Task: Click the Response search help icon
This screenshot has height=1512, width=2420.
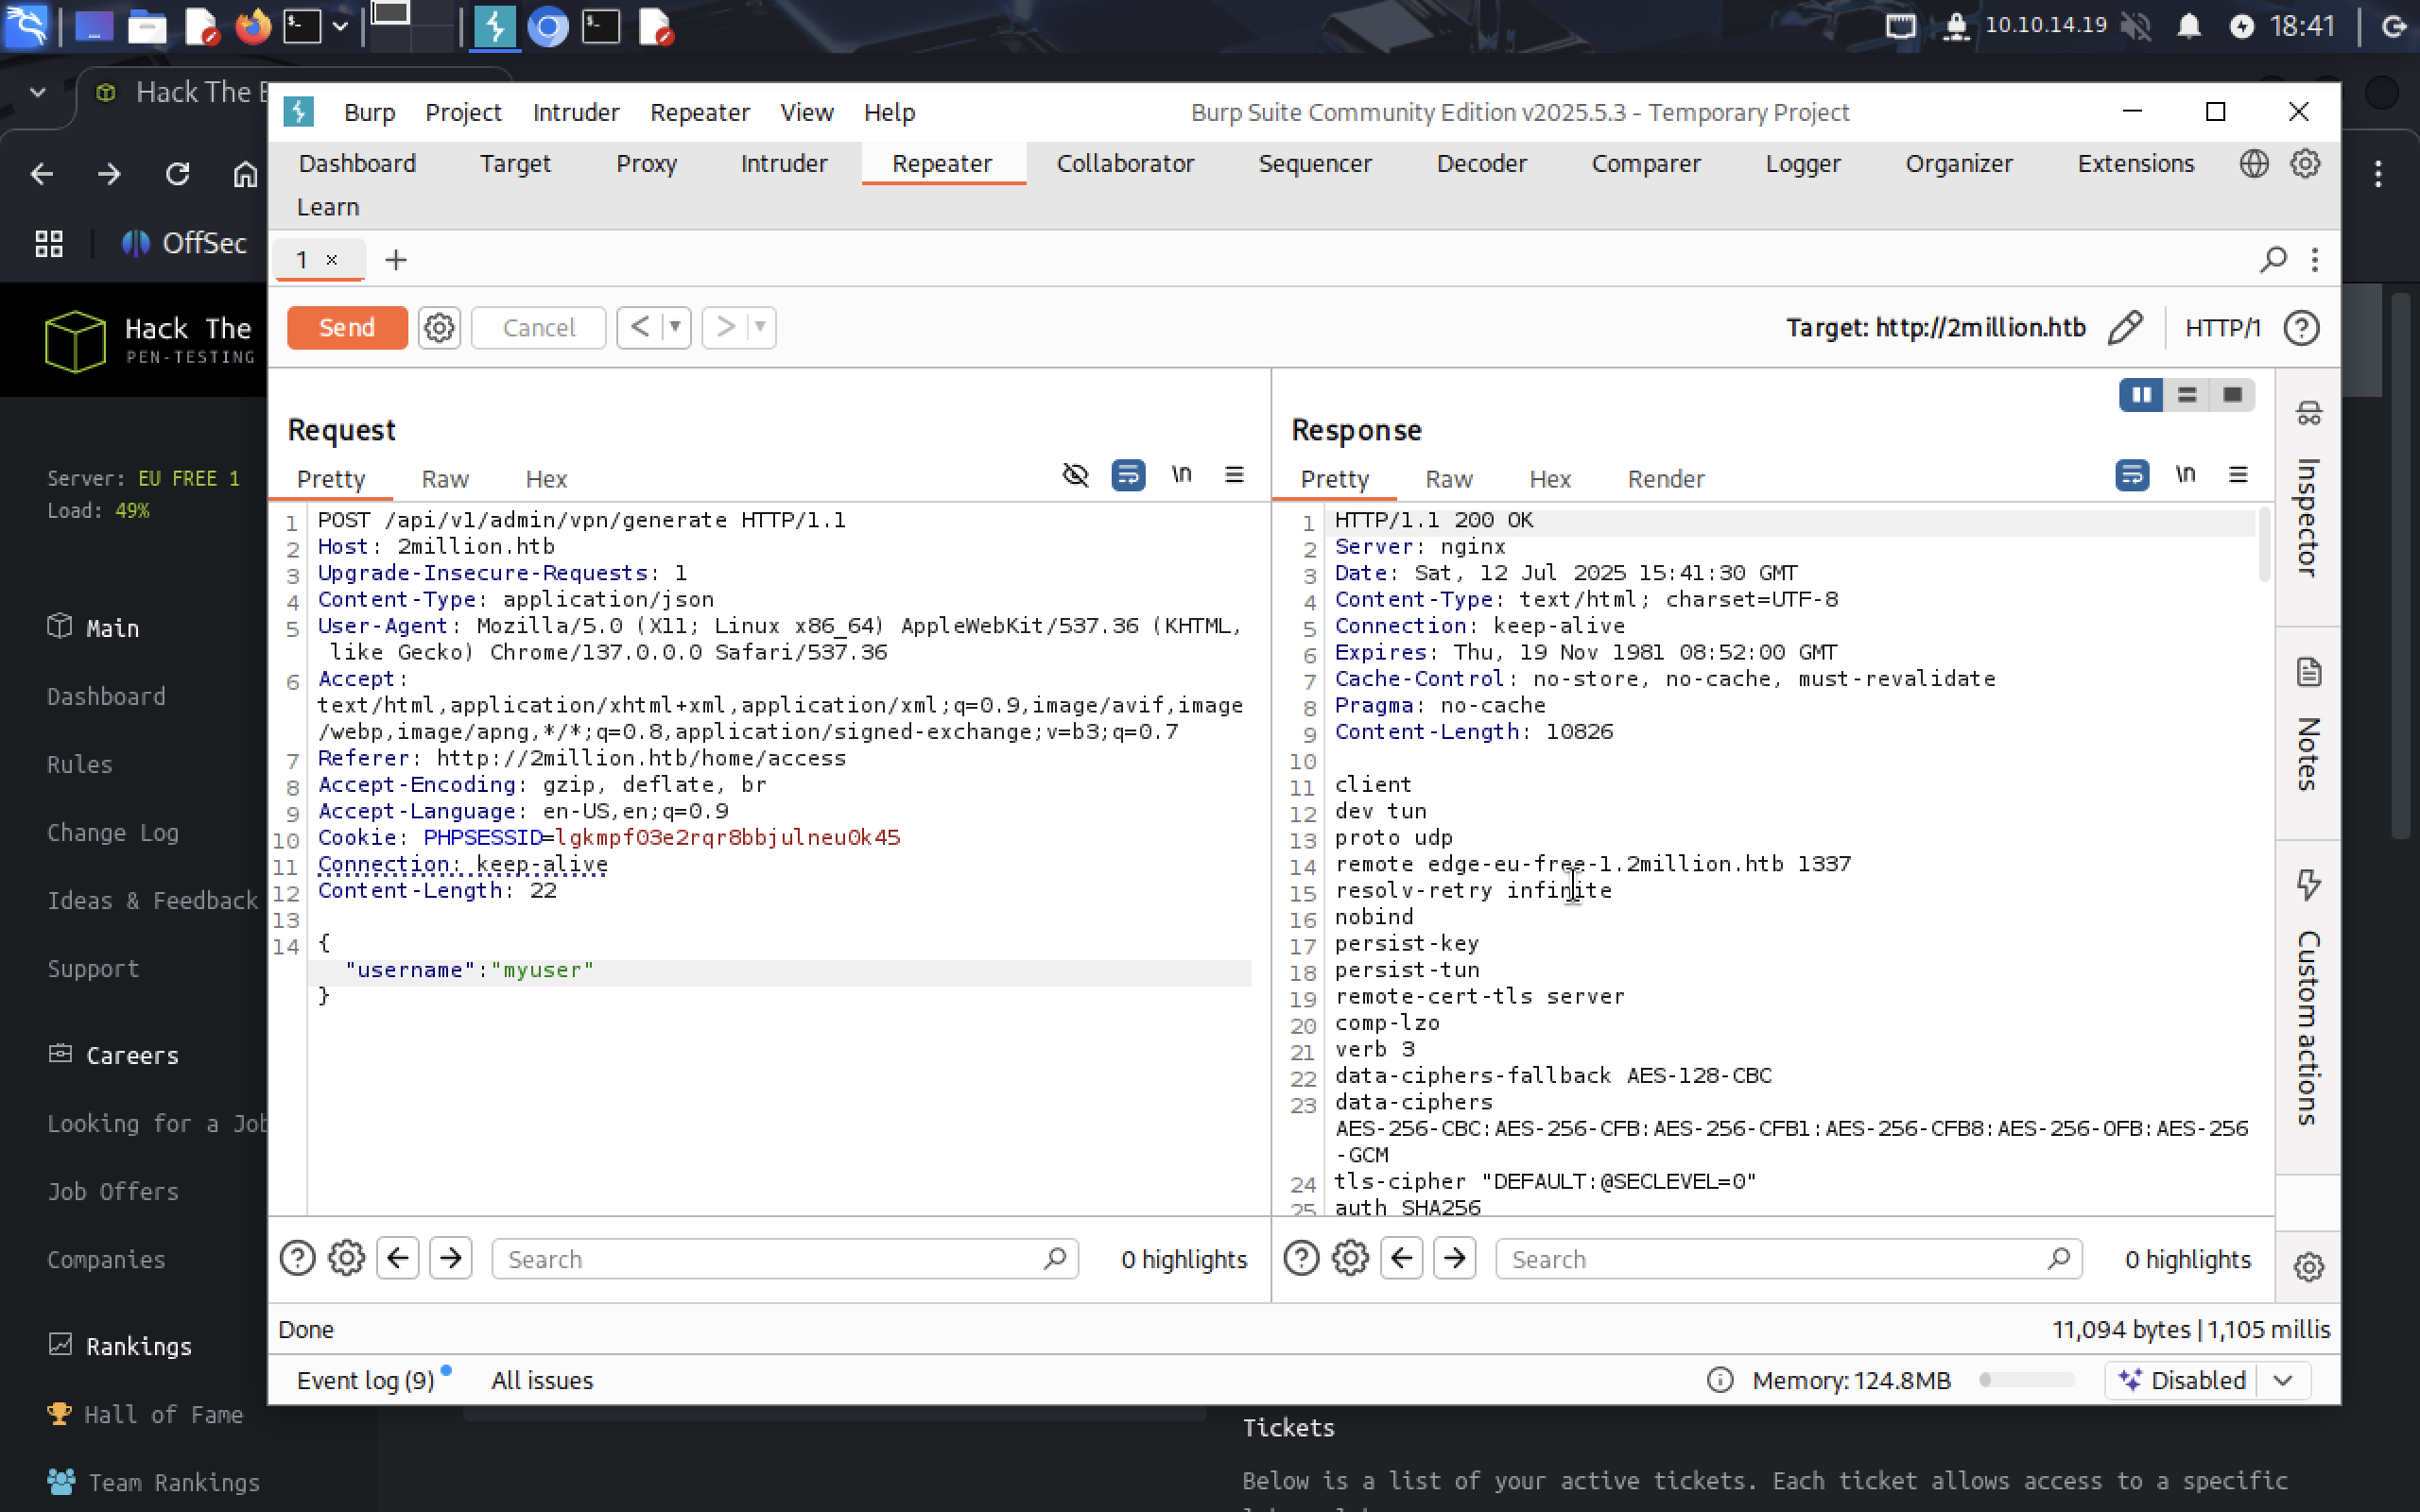Action: coord(1301,1258)
